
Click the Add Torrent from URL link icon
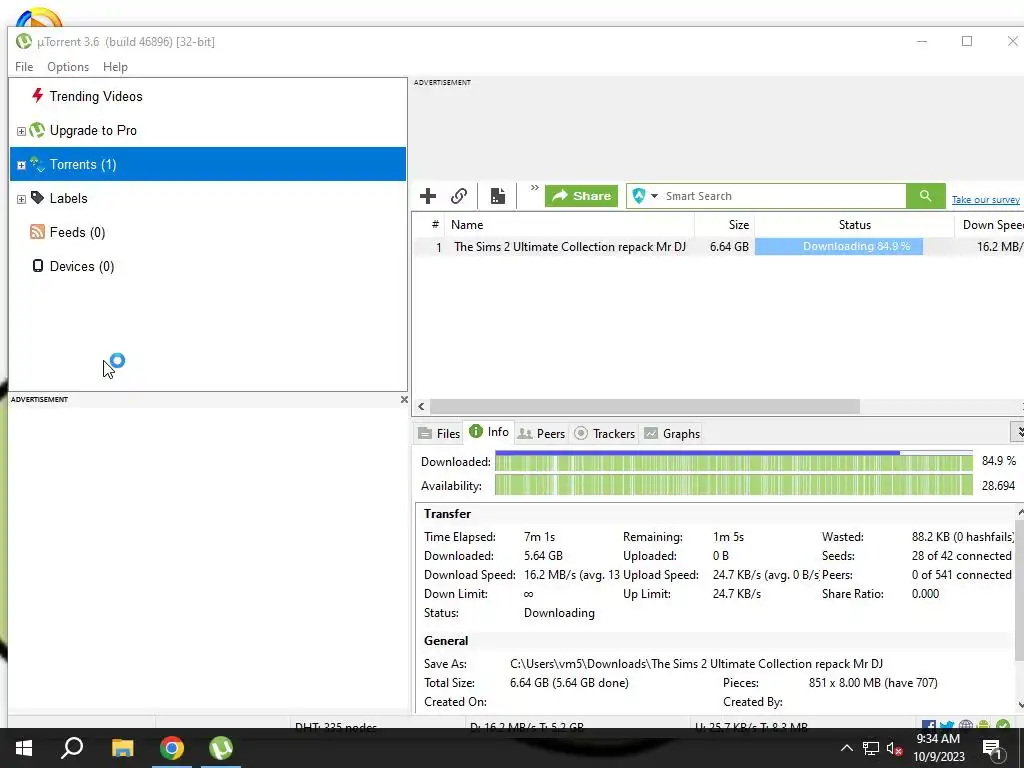(x=458, y=196)
